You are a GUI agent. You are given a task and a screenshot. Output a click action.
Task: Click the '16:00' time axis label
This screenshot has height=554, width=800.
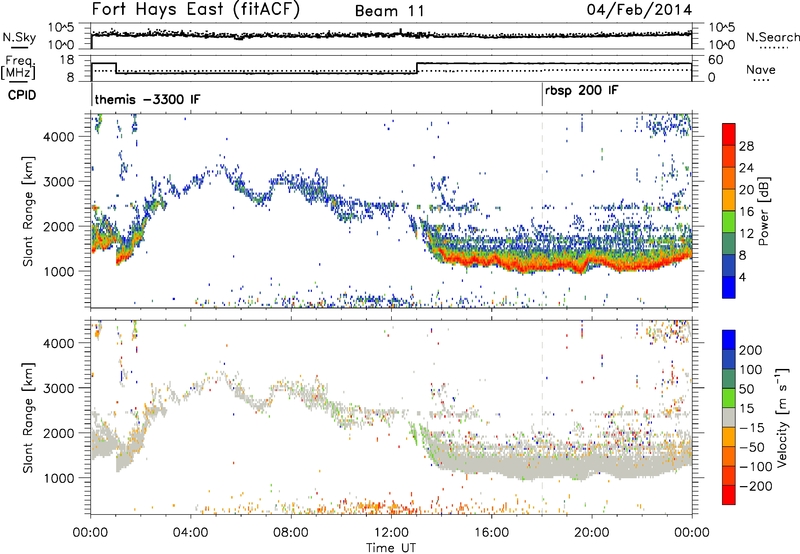tap(491, 533)
